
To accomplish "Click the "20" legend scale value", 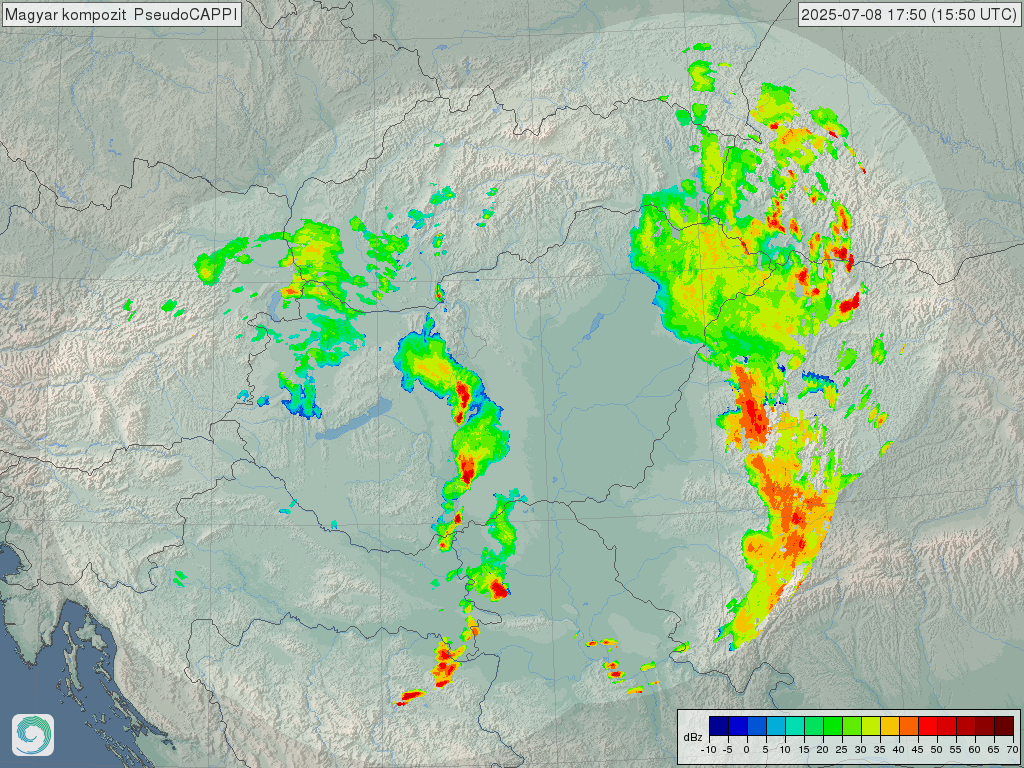I will [822, 750].
